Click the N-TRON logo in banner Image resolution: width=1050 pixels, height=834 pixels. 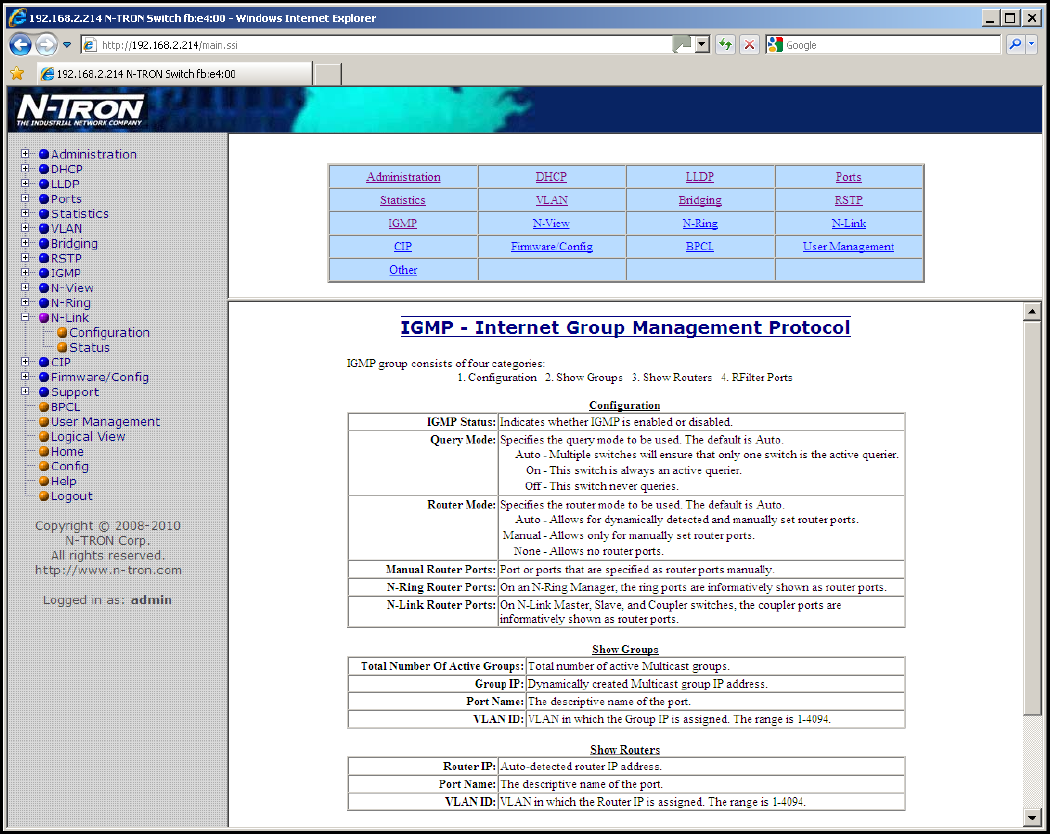pos(80,109)
